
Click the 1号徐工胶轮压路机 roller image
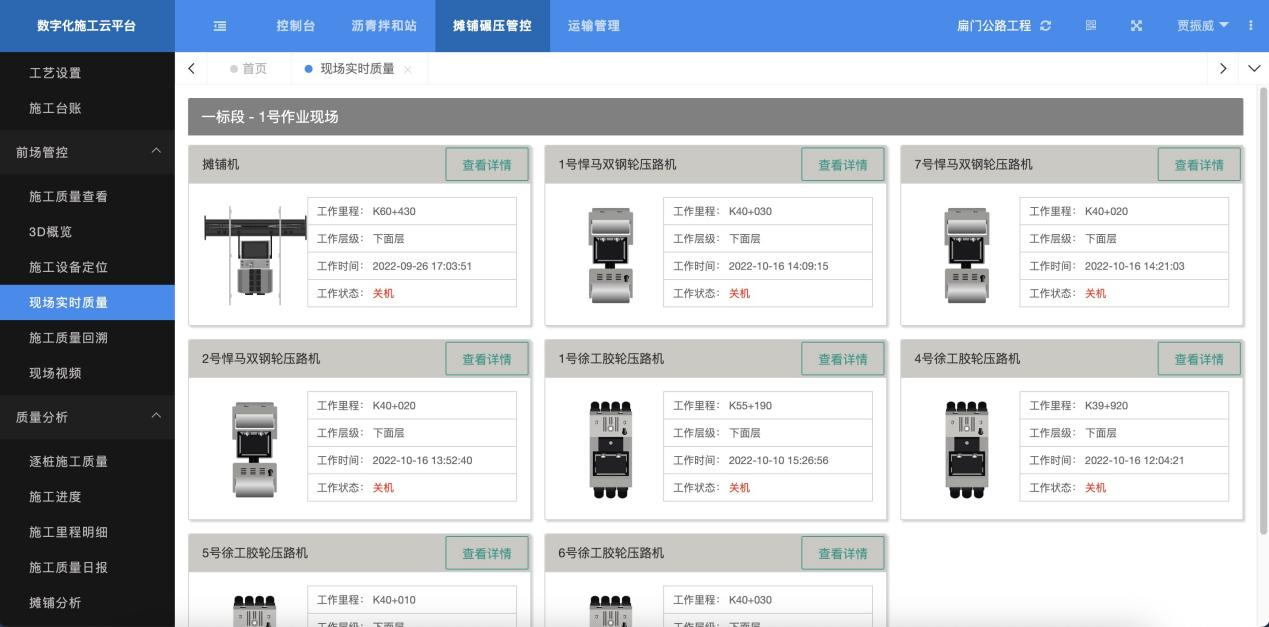[610, 448]
